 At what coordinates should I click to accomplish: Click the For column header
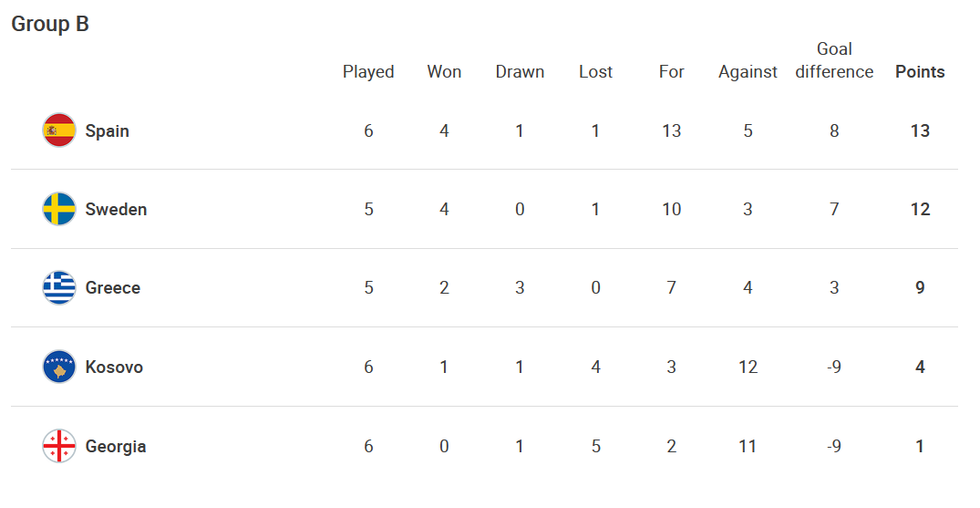coord(672,72)
